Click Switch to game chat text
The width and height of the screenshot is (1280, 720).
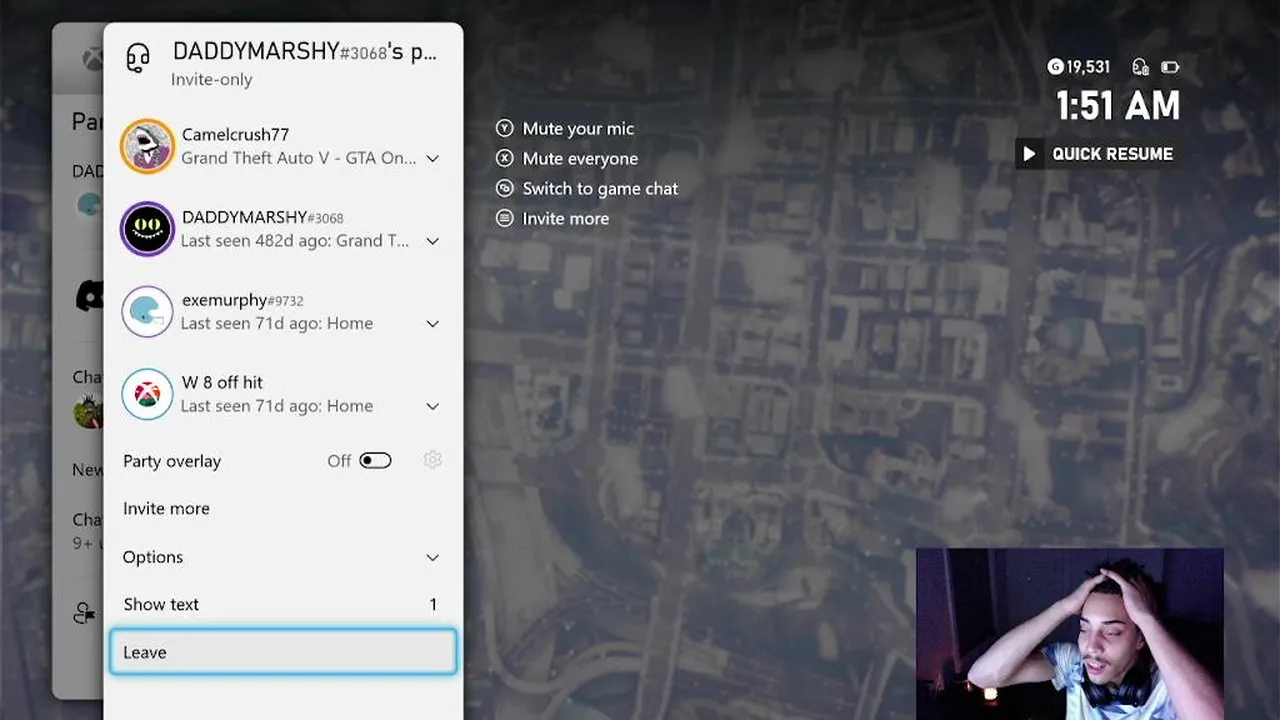click(600, 189)
